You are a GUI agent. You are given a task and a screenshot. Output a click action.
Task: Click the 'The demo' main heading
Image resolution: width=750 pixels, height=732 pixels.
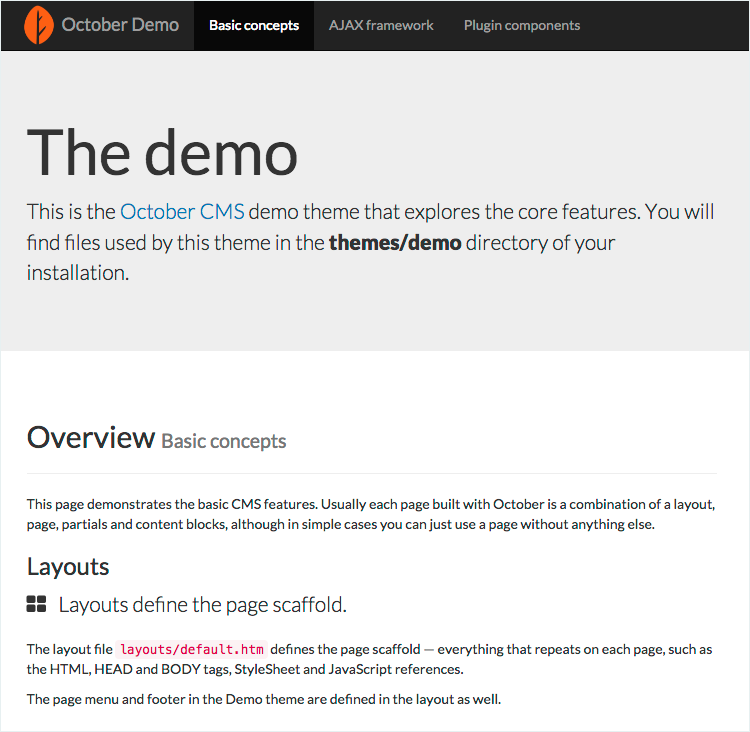pos(163,154)
